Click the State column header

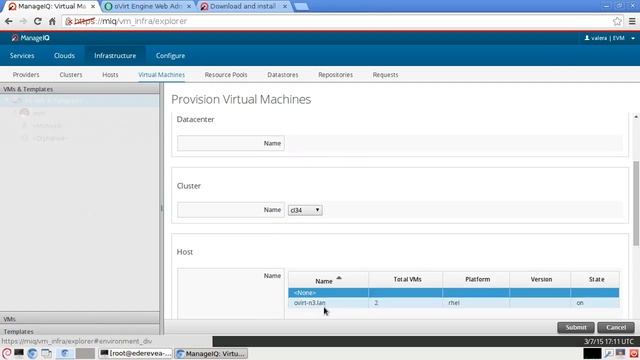tap(596, 280)
